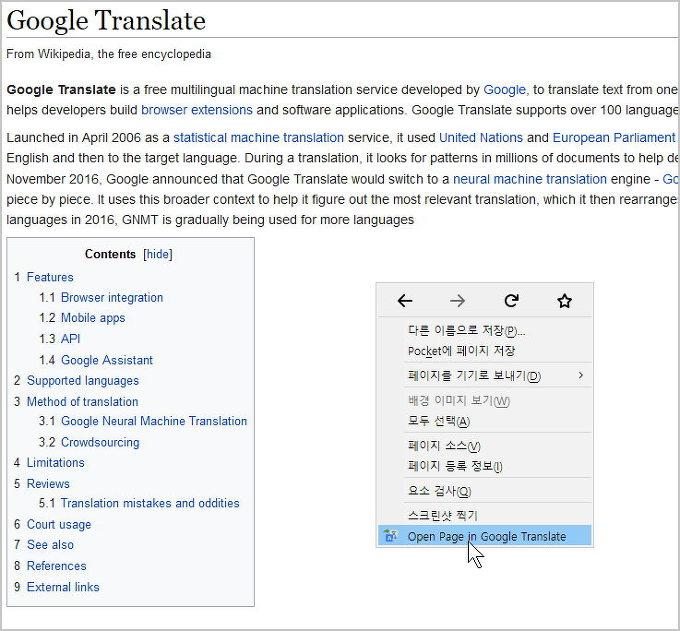
Task: Go to Google Neural Machine Translation section
Action: pos(154,421)
